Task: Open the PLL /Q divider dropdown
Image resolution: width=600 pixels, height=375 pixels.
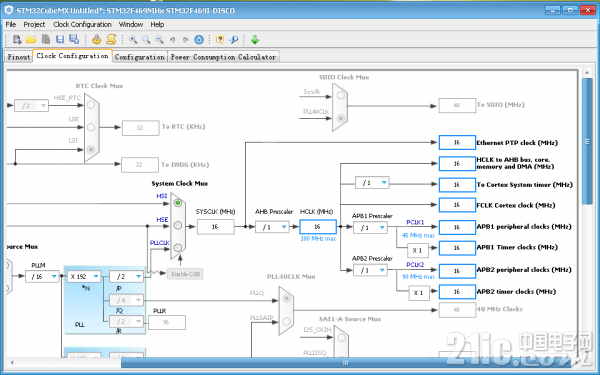Action: [126, 300]
